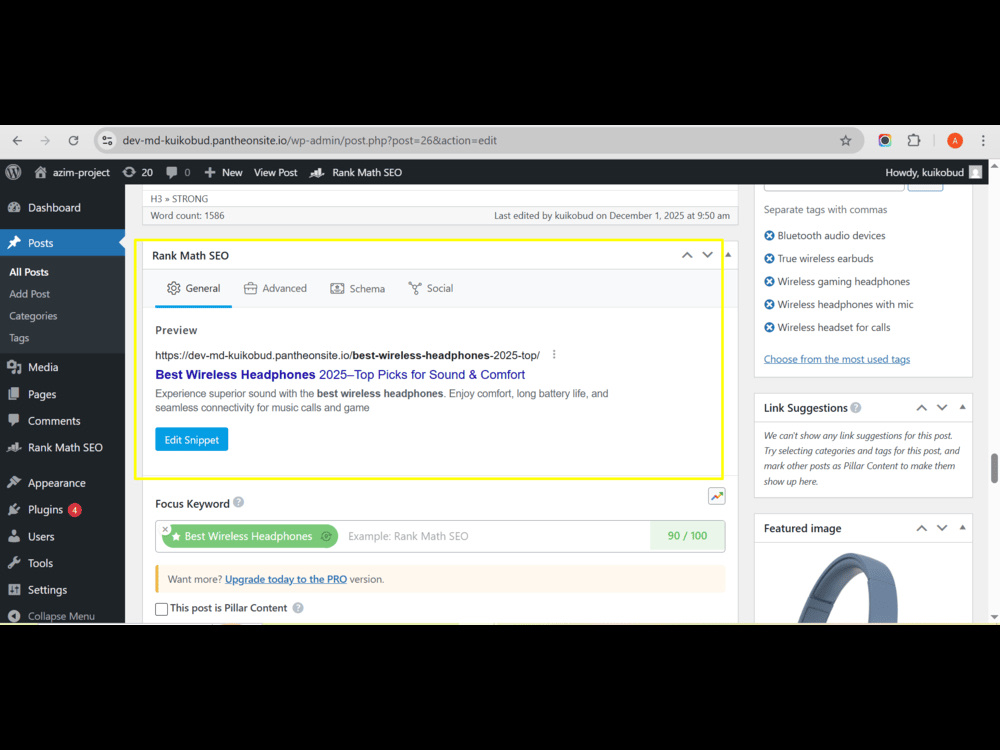Move Link Suggestions panel down
1000x750 pixels.
point(942,408)
